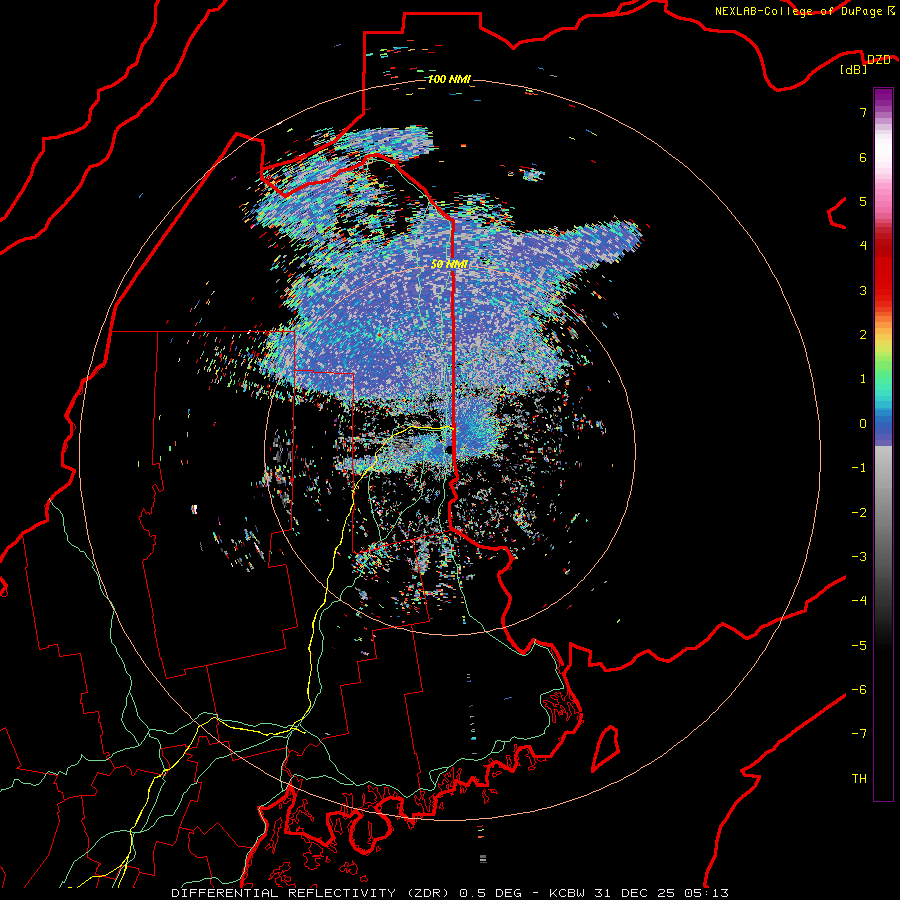The width and height of the screenshot is (900, 900).
Task: Click the -7 value on dB scale
Action: click(859, 734)
